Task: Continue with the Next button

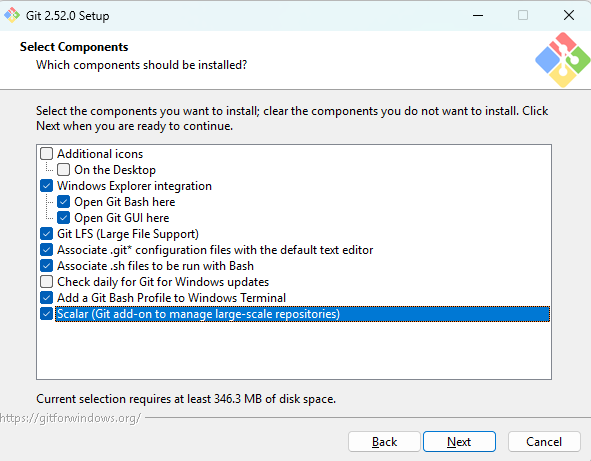Action: pyautogui.click(x=459, y=441)
